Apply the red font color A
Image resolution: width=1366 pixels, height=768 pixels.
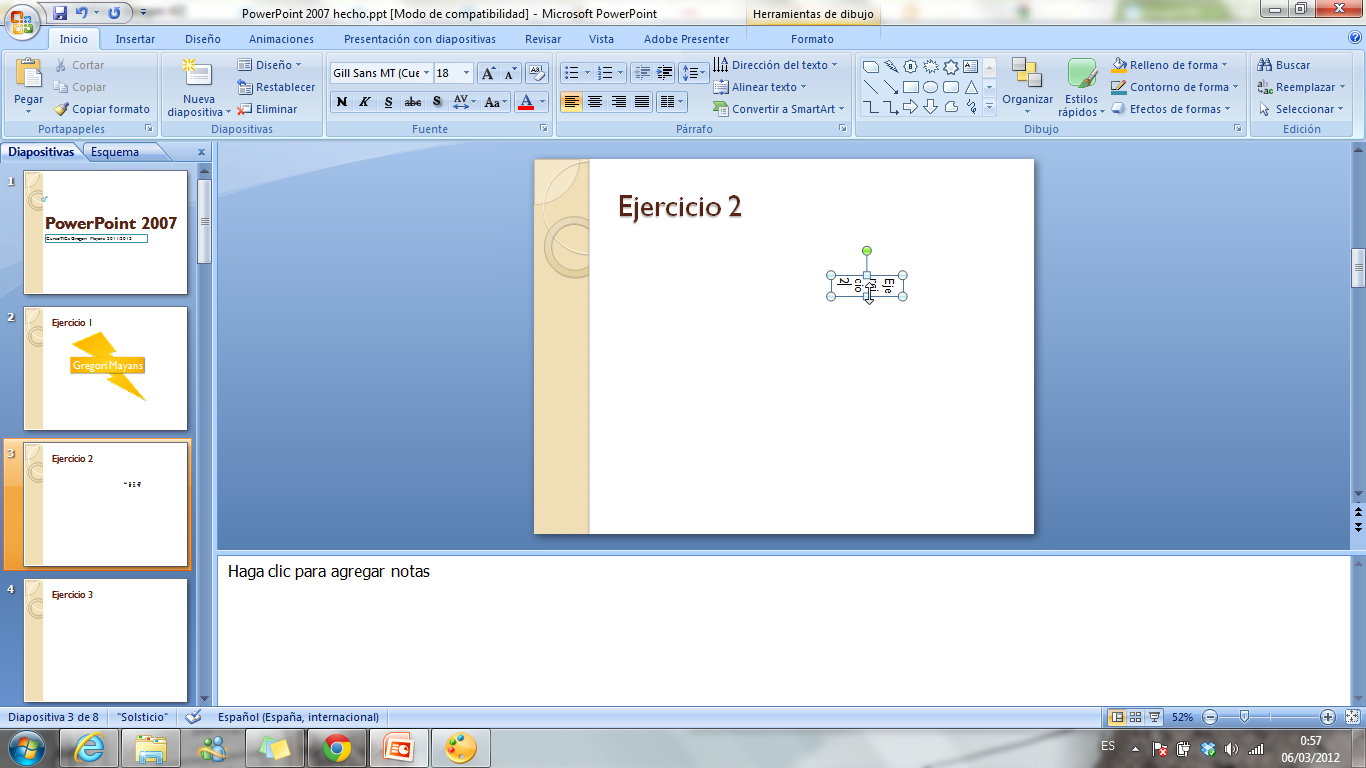526,102
